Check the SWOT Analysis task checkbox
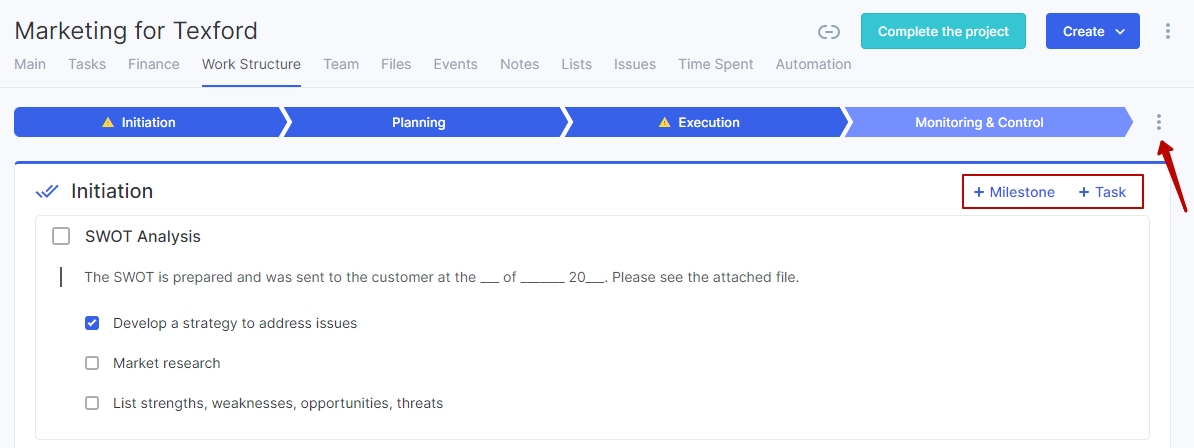 click(x=61, y=236)
